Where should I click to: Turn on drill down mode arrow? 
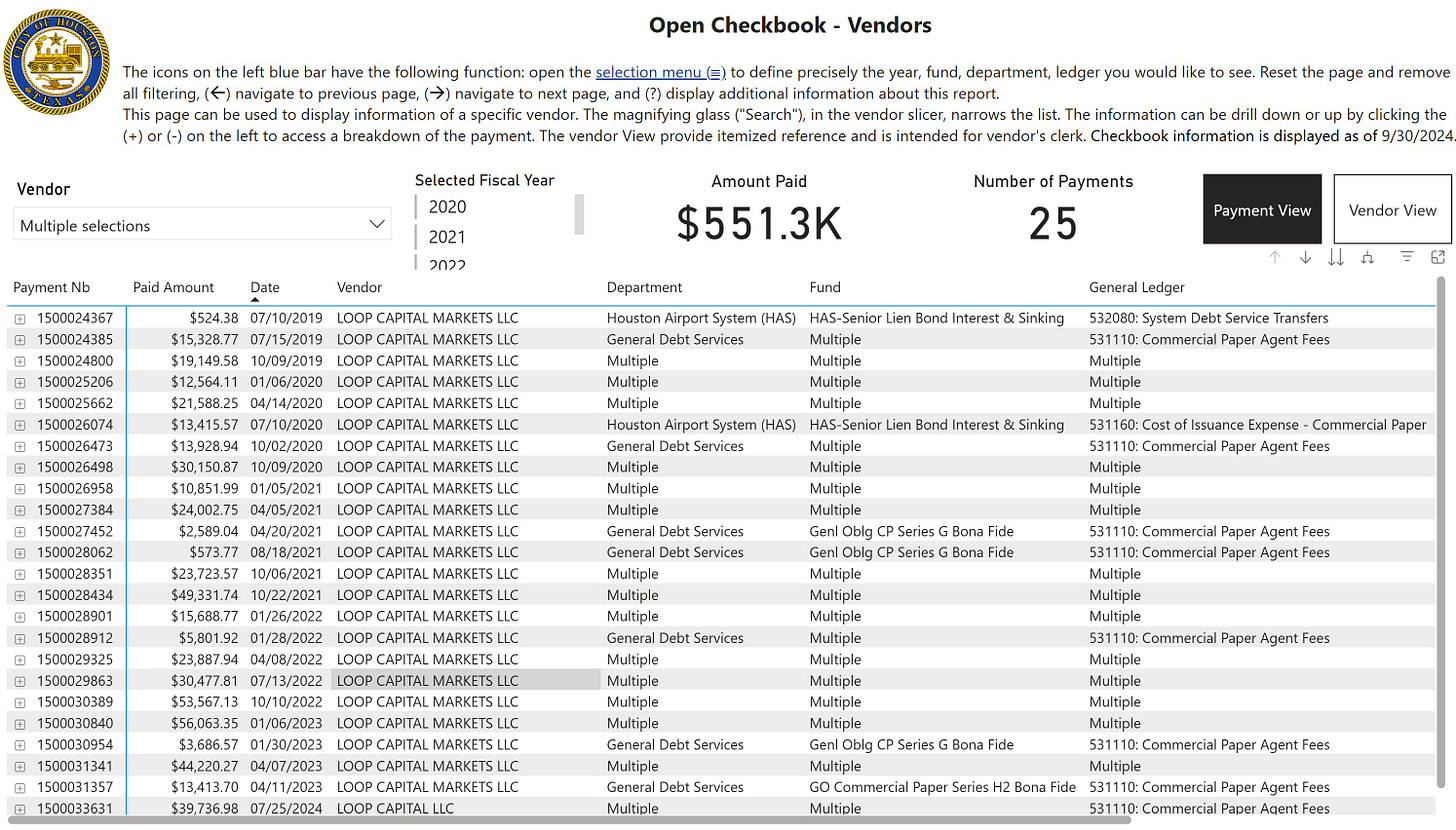[x=1305, y=257]
